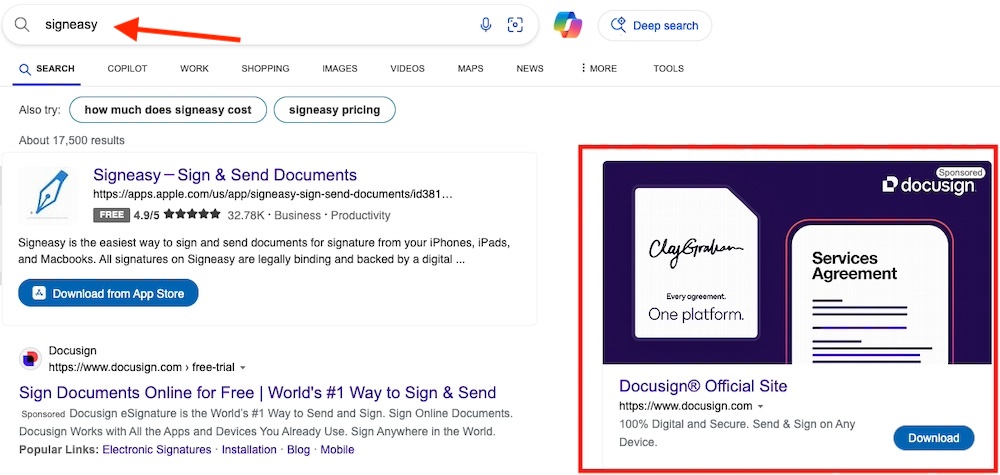Click the Deep search button
Viewport: 1000px width, 475px height.
click(x=655, y=25)
